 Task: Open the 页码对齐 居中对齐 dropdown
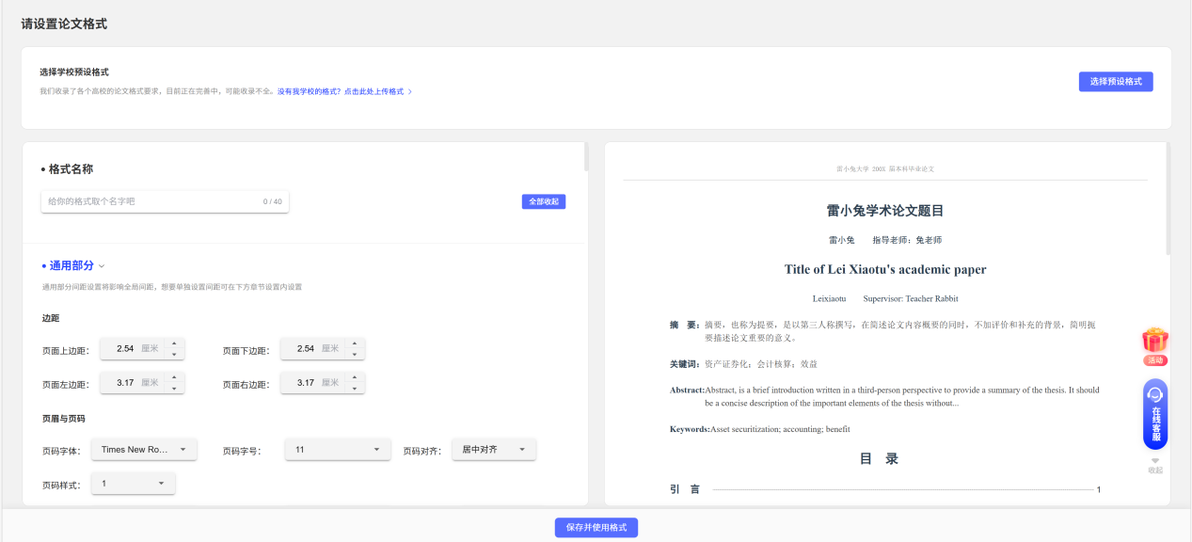493,450
